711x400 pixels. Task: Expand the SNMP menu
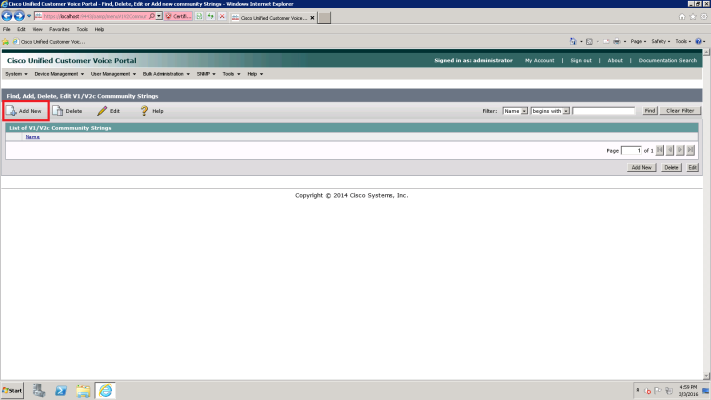pos(206,74)
